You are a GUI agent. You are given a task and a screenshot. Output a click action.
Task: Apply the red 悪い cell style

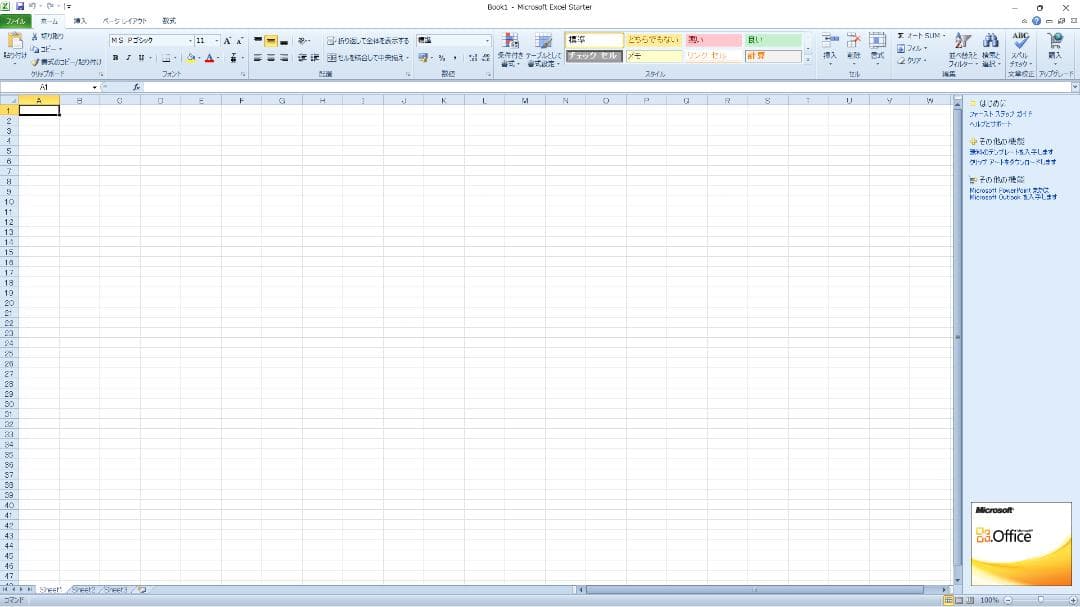[x=713, y=40]
